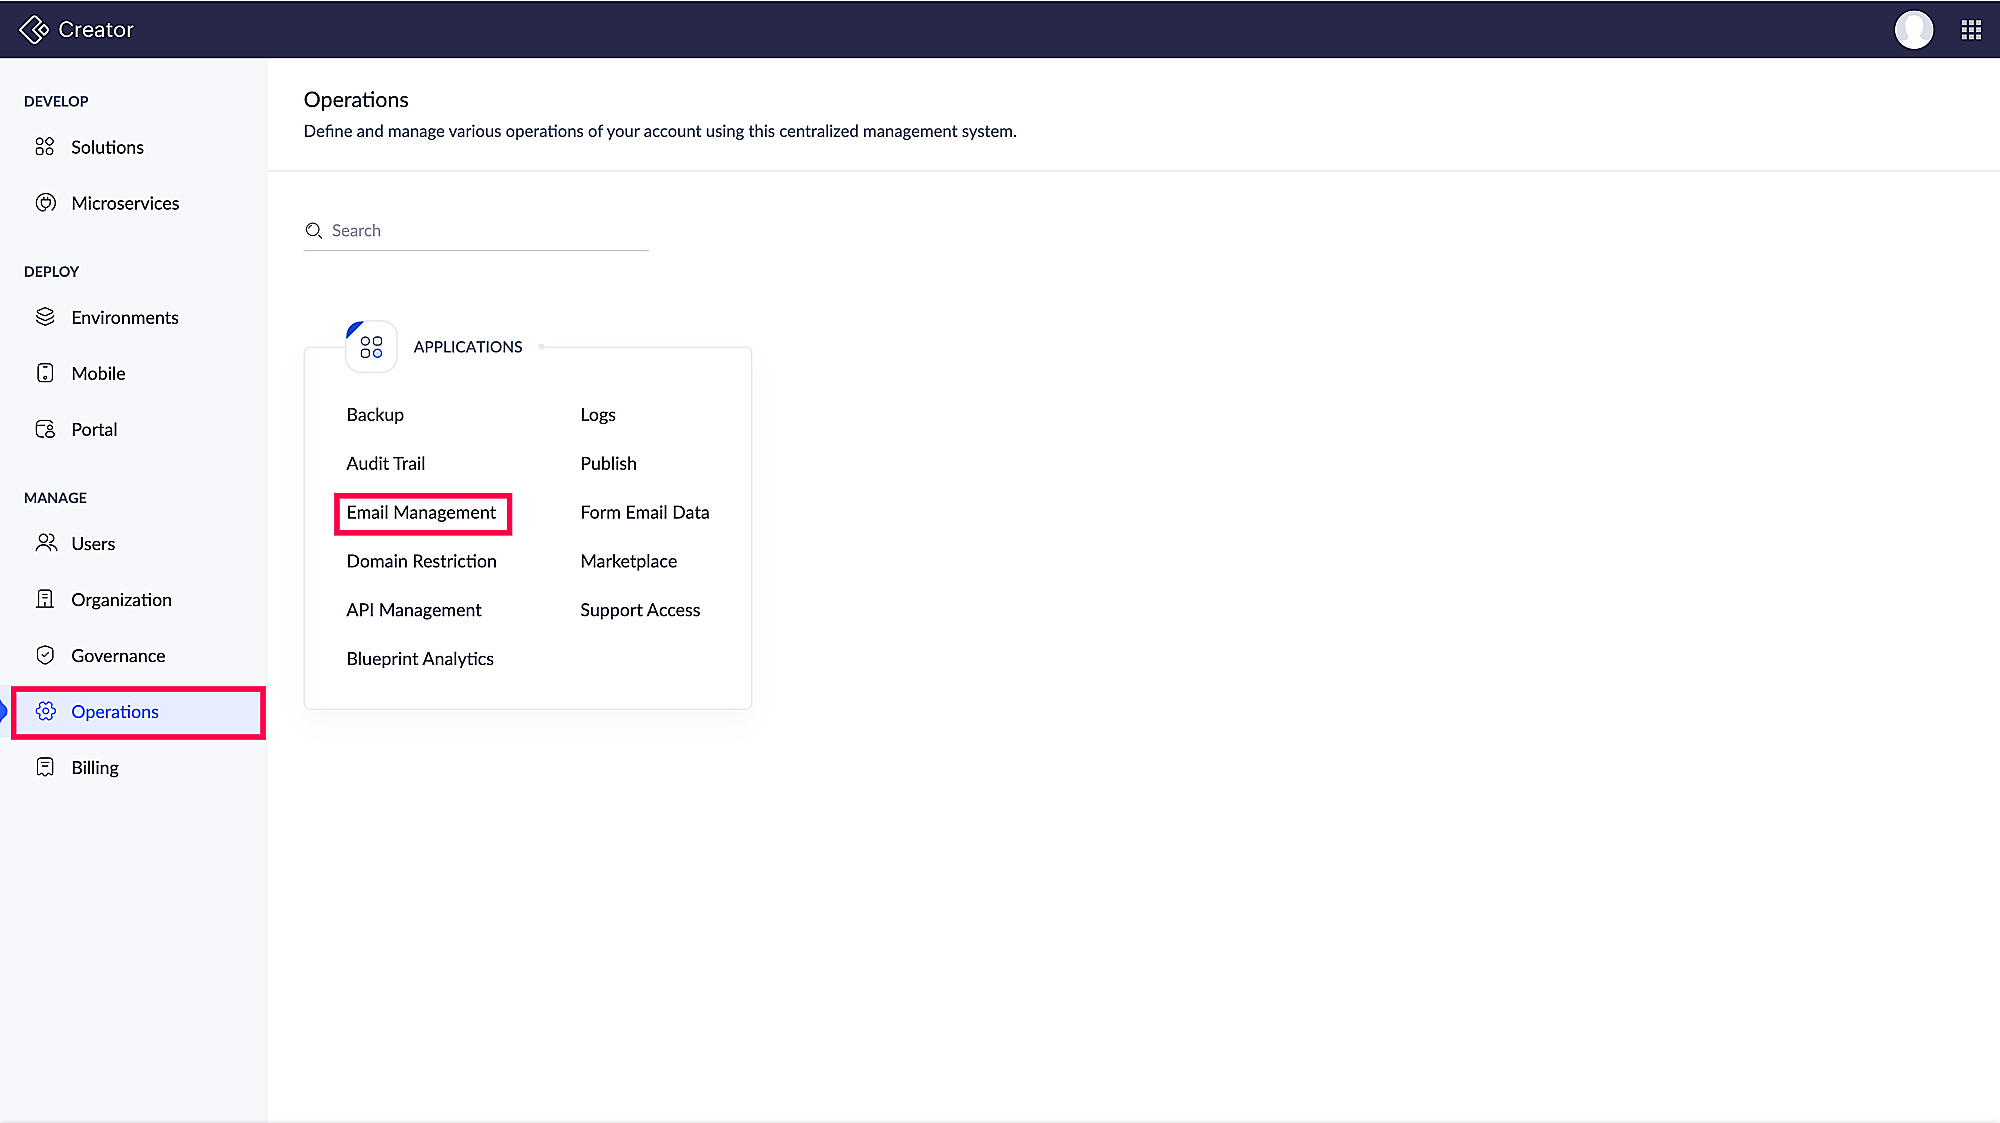Go to Users under Manage

click(x=93, y=543)
